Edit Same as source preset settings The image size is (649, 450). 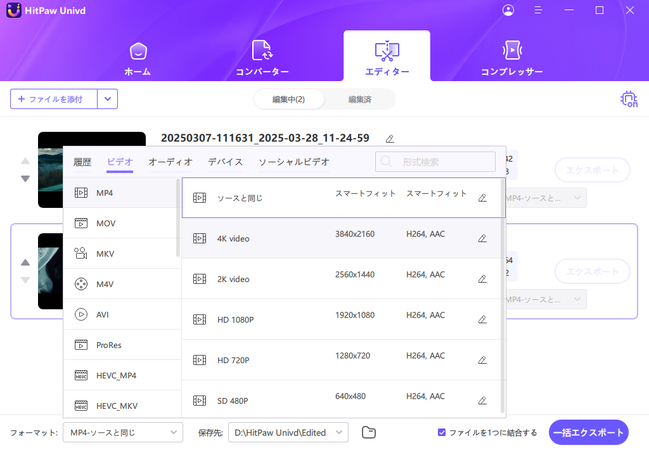482,198
